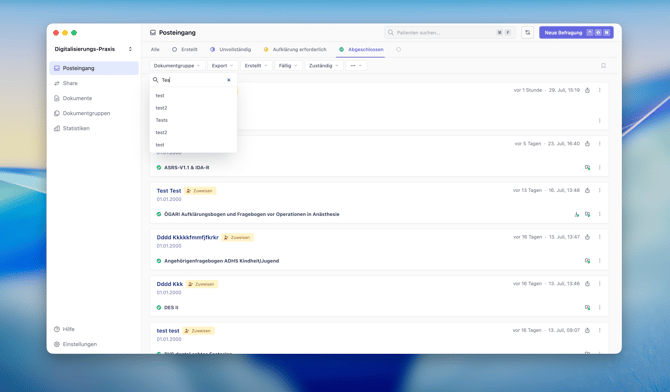This screenshot has height=392, width=670.
Task: Switch to the Unvollständig tab
Action: point(231,50)
